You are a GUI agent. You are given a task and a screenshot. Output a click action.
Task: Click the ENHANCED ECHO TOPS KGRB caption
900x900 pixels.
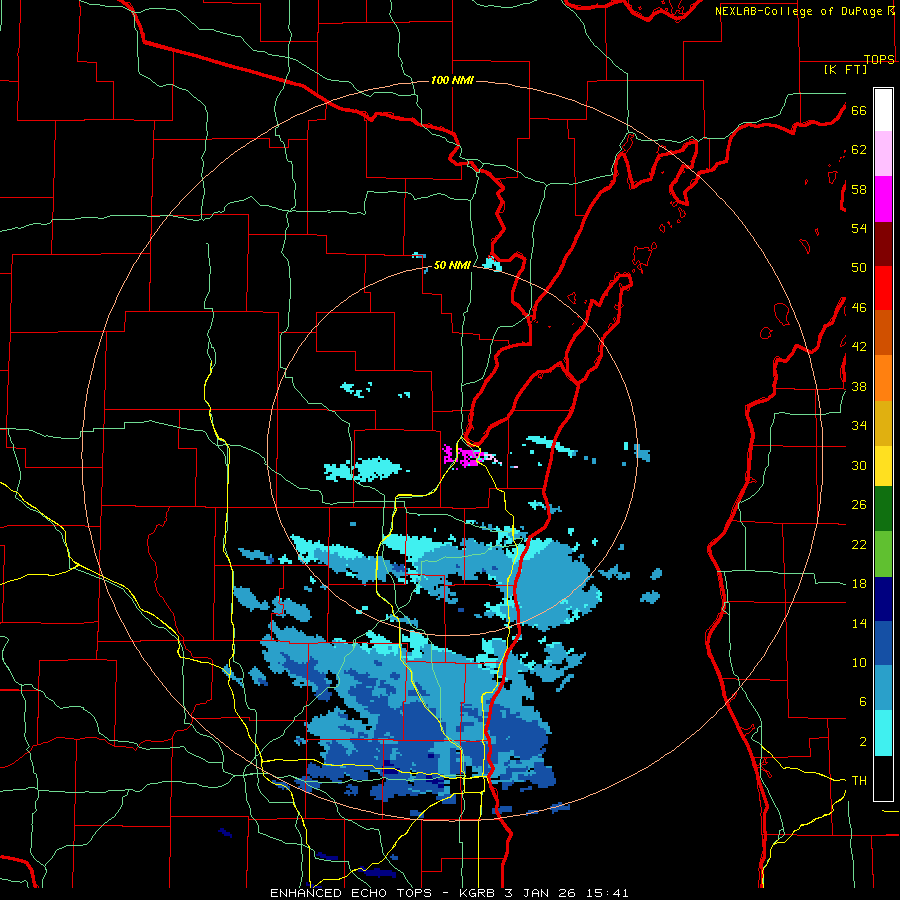click(449, 893)
